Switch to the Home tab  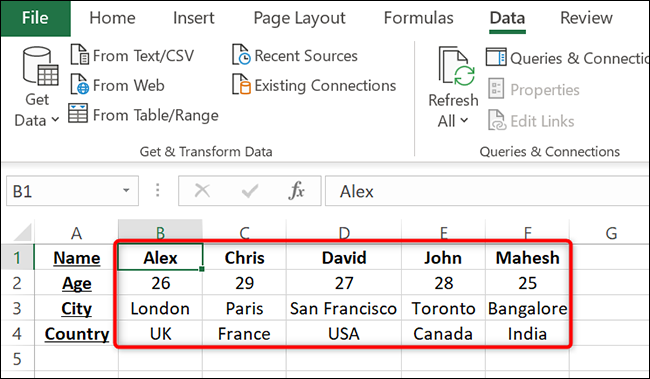112,18
